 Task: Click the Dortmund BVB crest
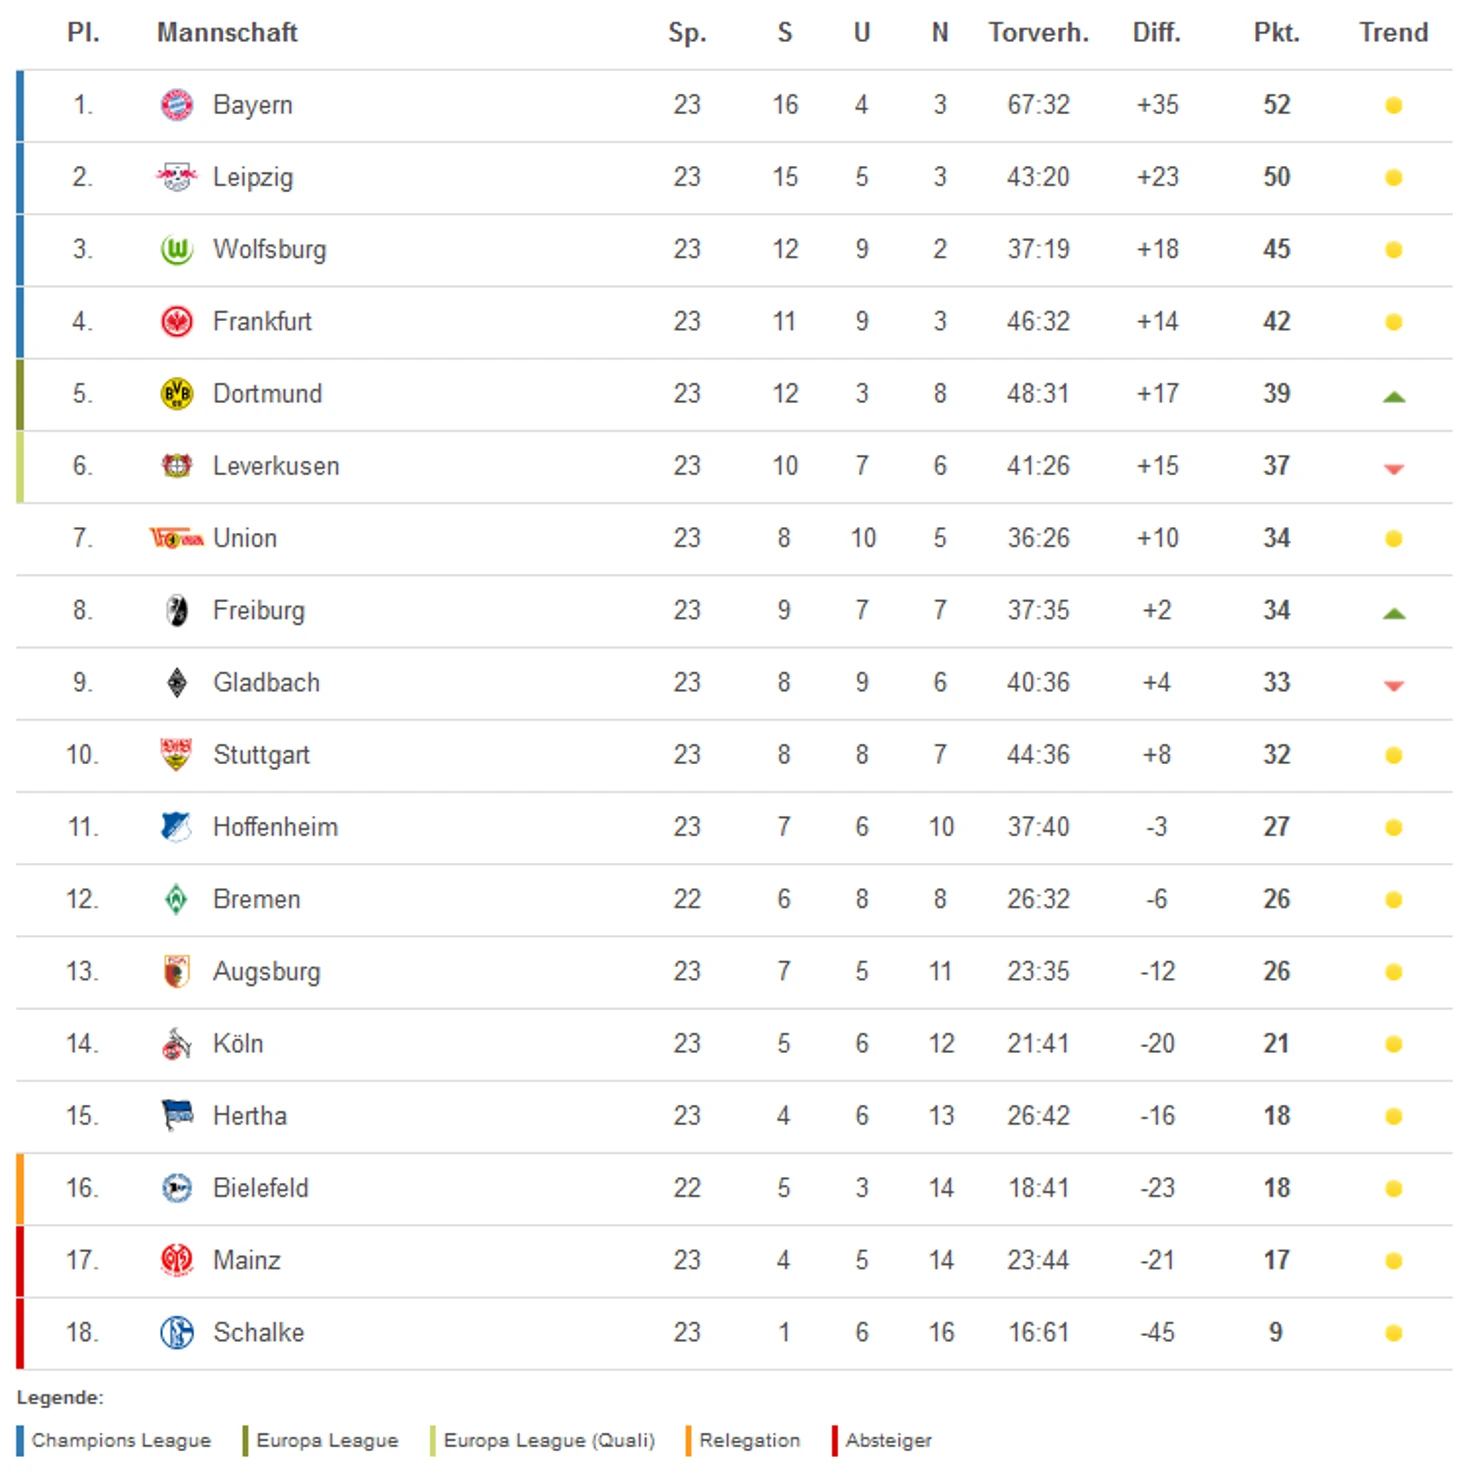[177, 394]
